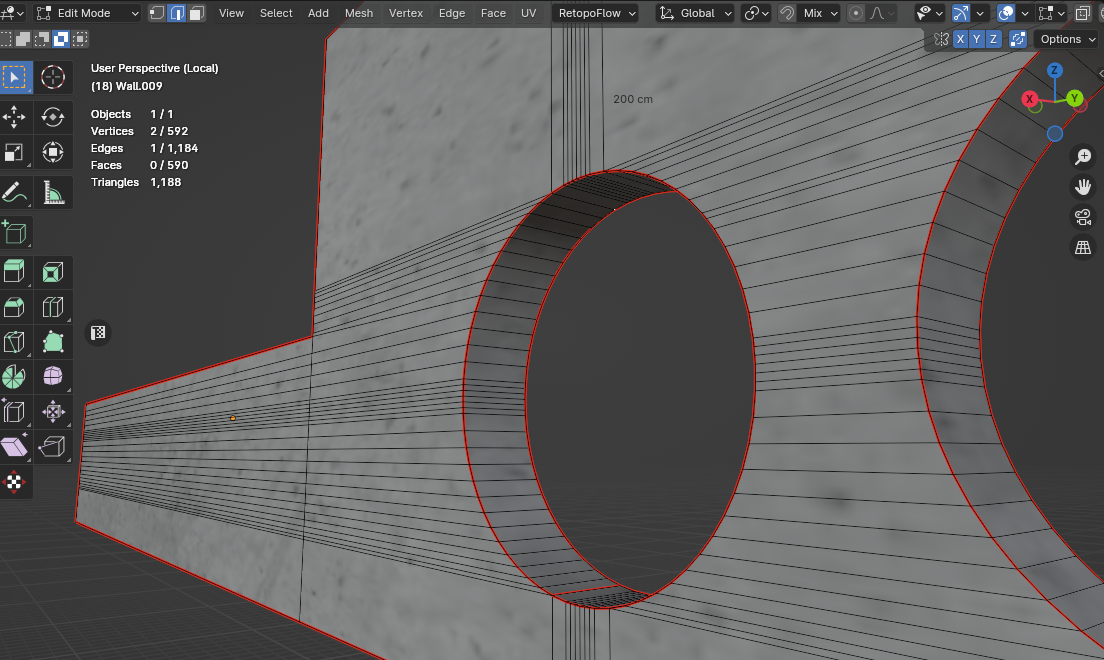1104x660 pixels.
Task: Enable vertex select mode
Action: pos(157,13)
